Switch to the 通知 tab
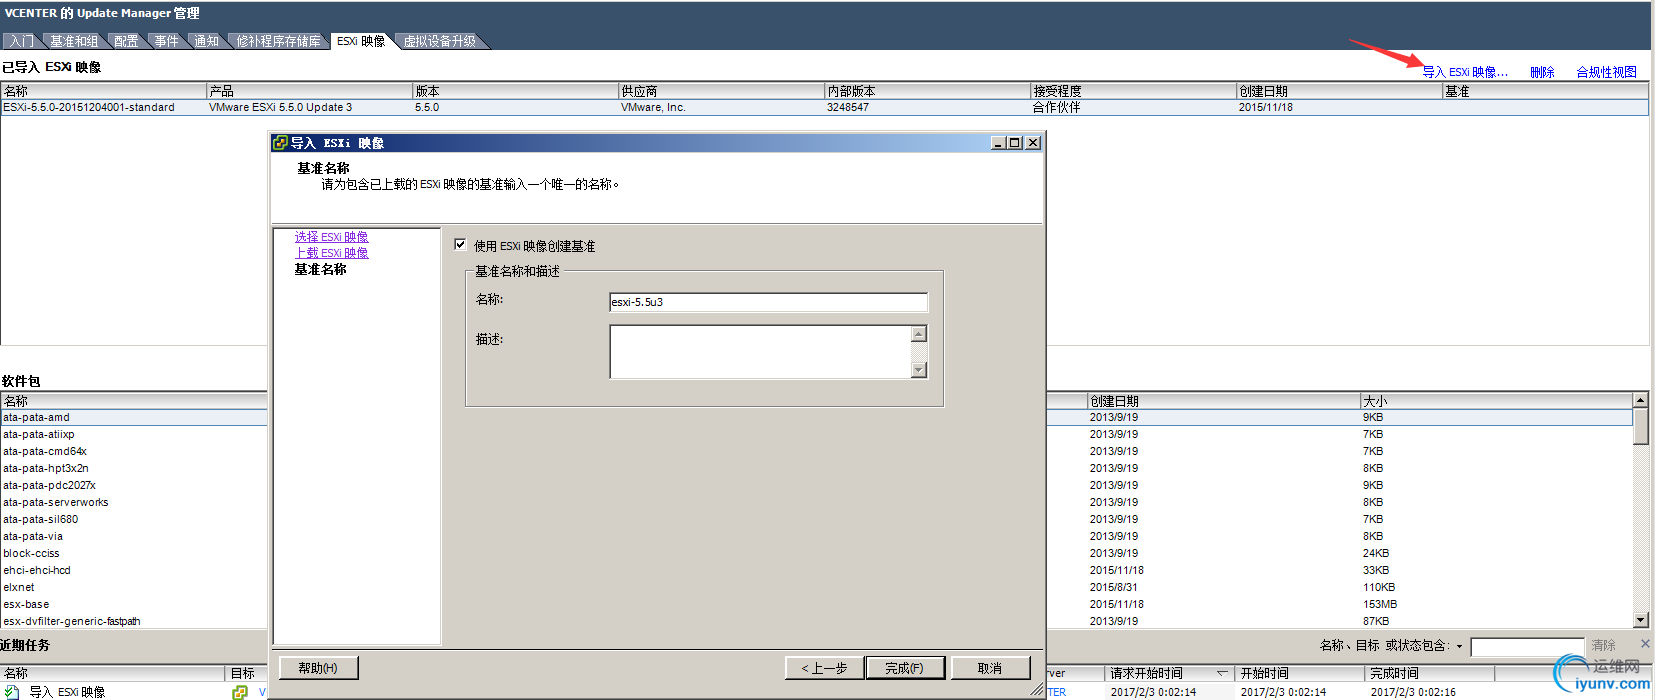 [206, 41]
